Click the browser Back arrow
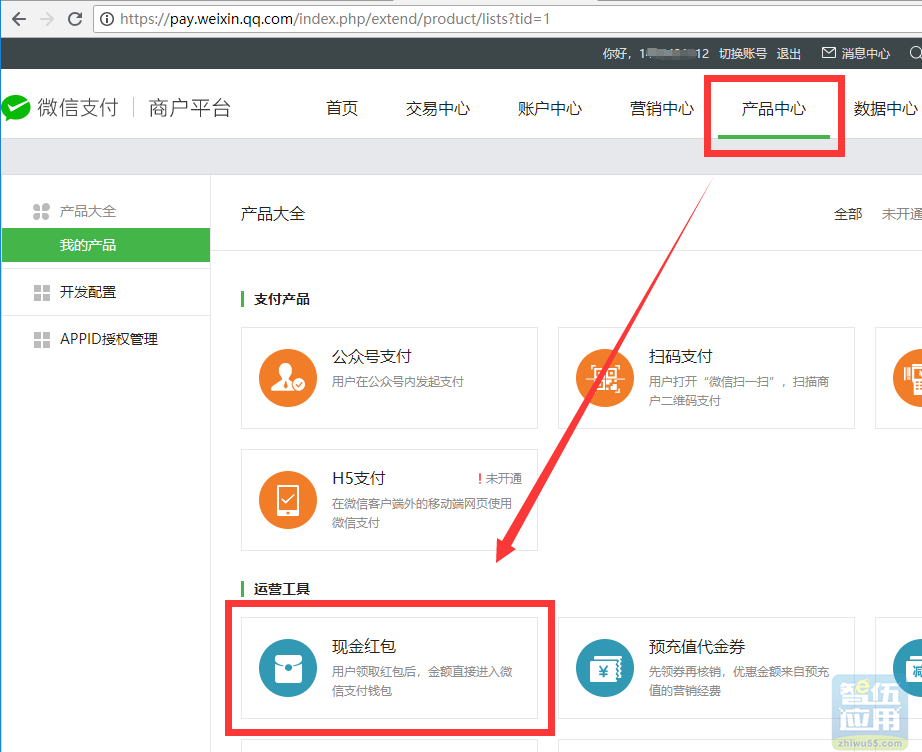Image resolution: width=922 pixels, height=752 pixels. pos(19,19)
